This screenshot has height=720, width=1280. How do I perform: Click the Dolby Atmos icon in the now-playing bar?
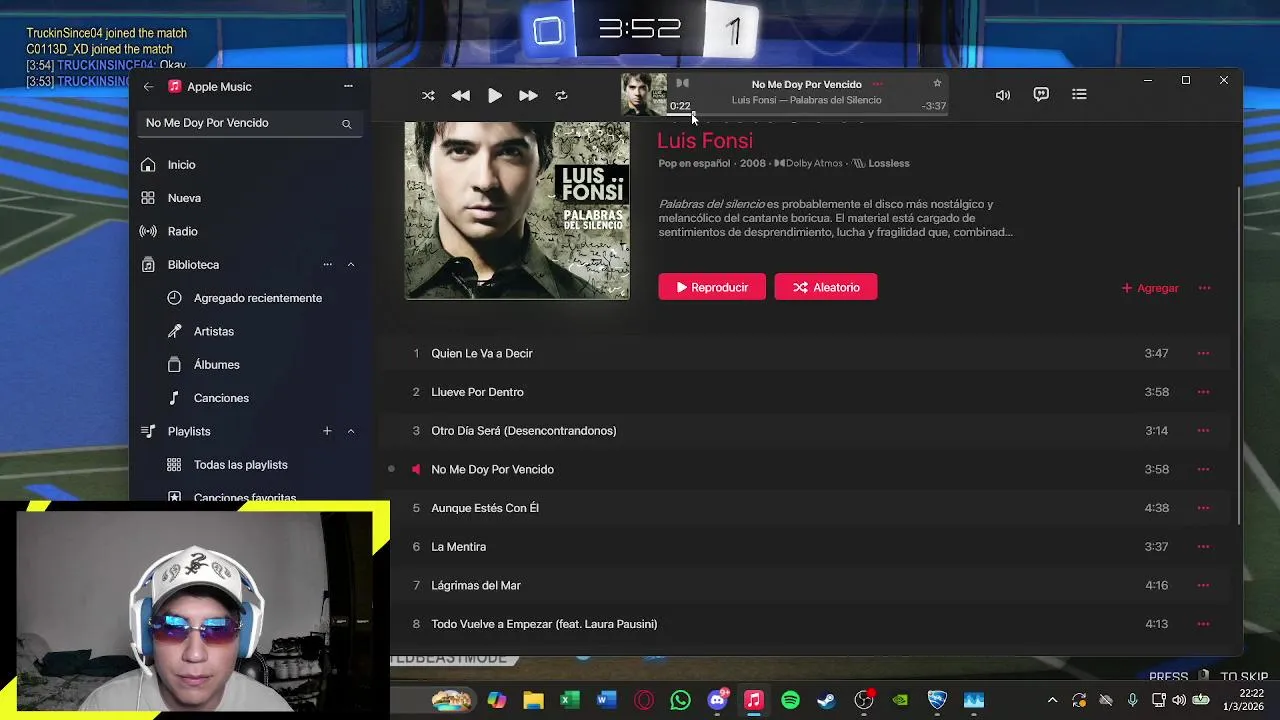pyautogui.click(x=682, y=83)
